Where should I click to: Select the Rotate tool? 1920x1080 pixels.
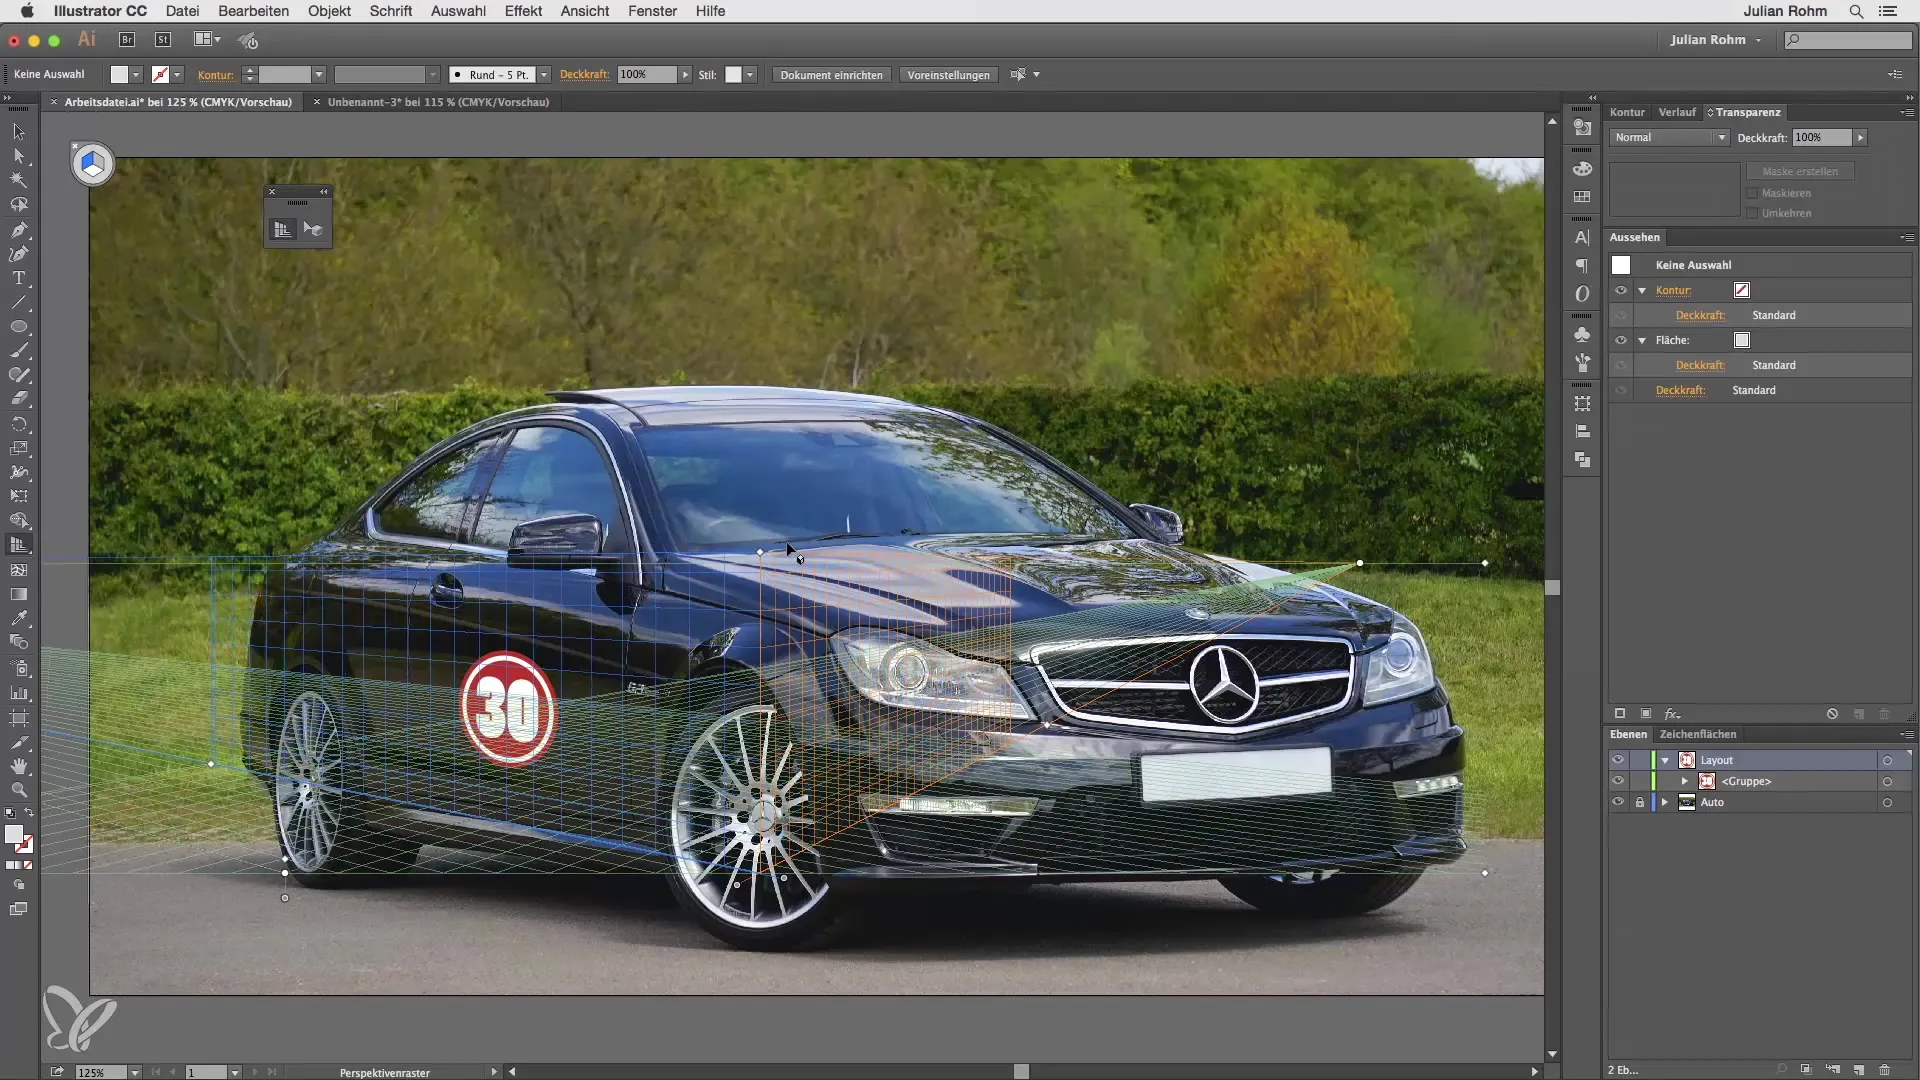point(19,424)
